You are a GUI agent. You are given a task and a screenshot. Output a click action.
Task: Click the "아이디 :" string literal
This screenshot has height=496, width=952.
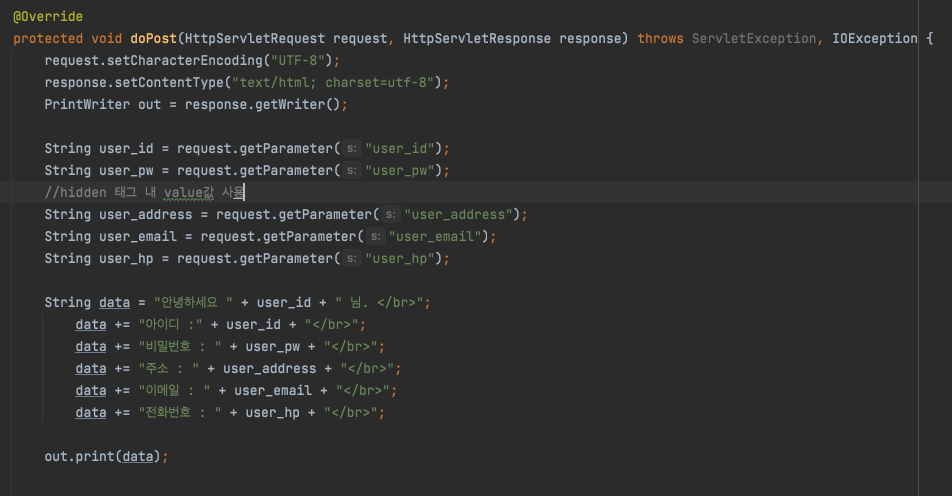click(x=170, y=324)
